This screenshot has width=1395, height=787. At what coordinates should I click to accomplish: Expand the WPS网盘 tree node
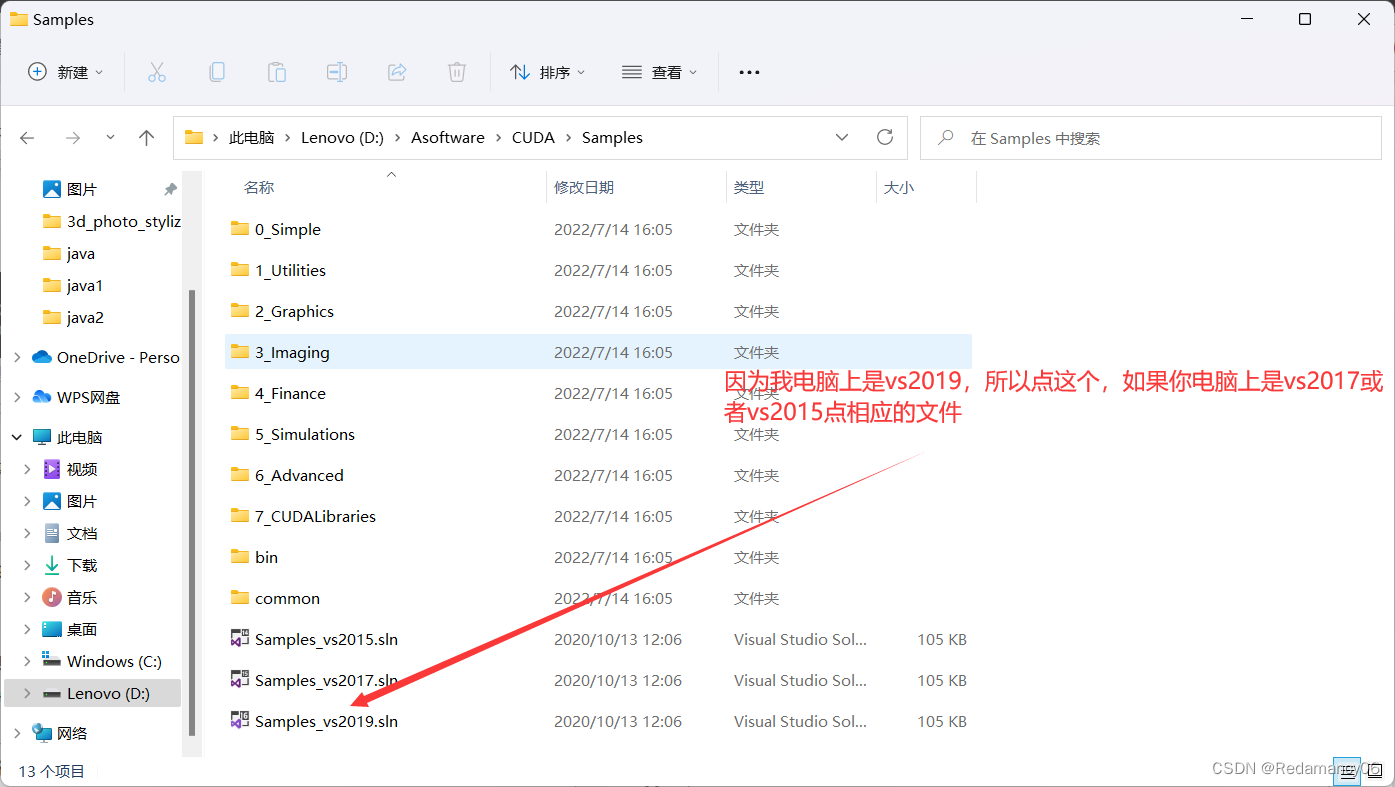click(x=17, y=397)
